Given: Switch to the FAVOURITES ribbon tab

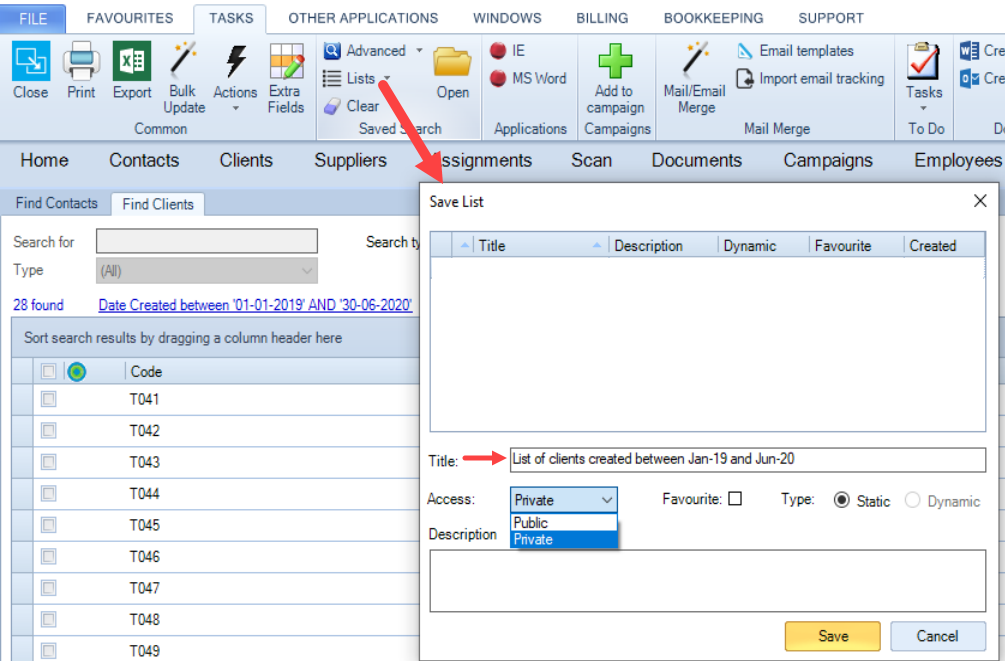Looking at the screenshot, I should pos(130,18).
